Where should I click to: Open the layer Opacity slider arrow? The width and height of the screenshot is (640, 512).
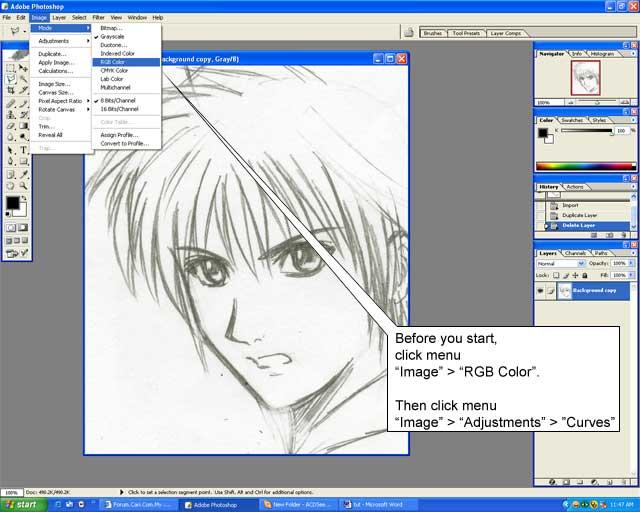click(x=631, y=263)
